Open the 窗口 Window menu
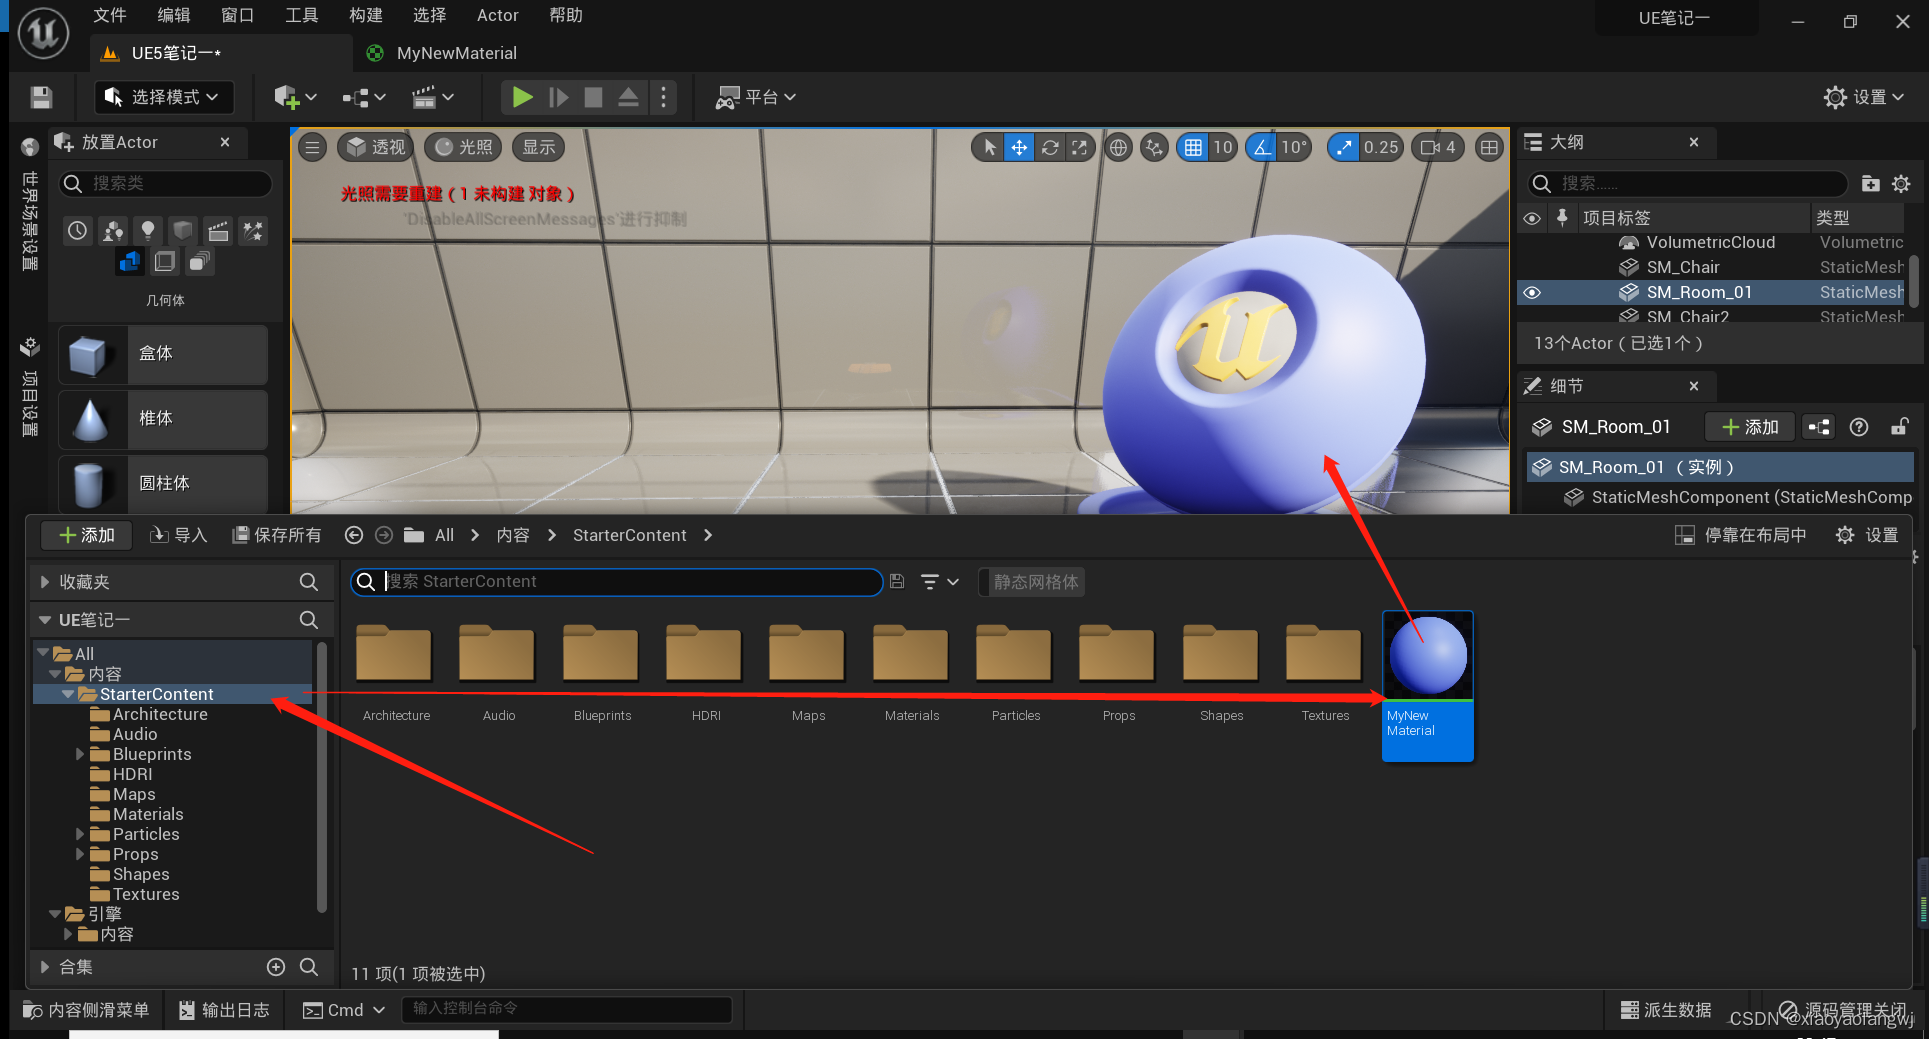 point(237,15)
